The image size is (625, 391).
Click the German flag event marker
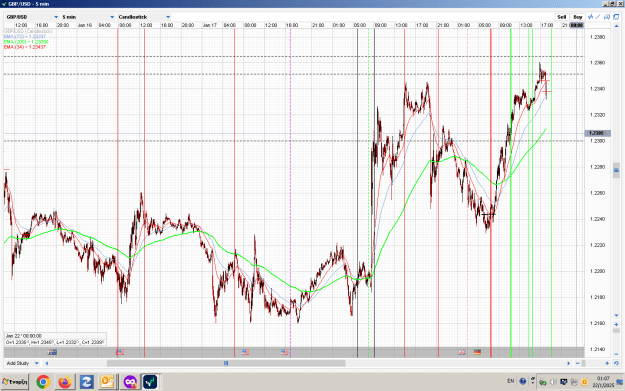point(478,352)
